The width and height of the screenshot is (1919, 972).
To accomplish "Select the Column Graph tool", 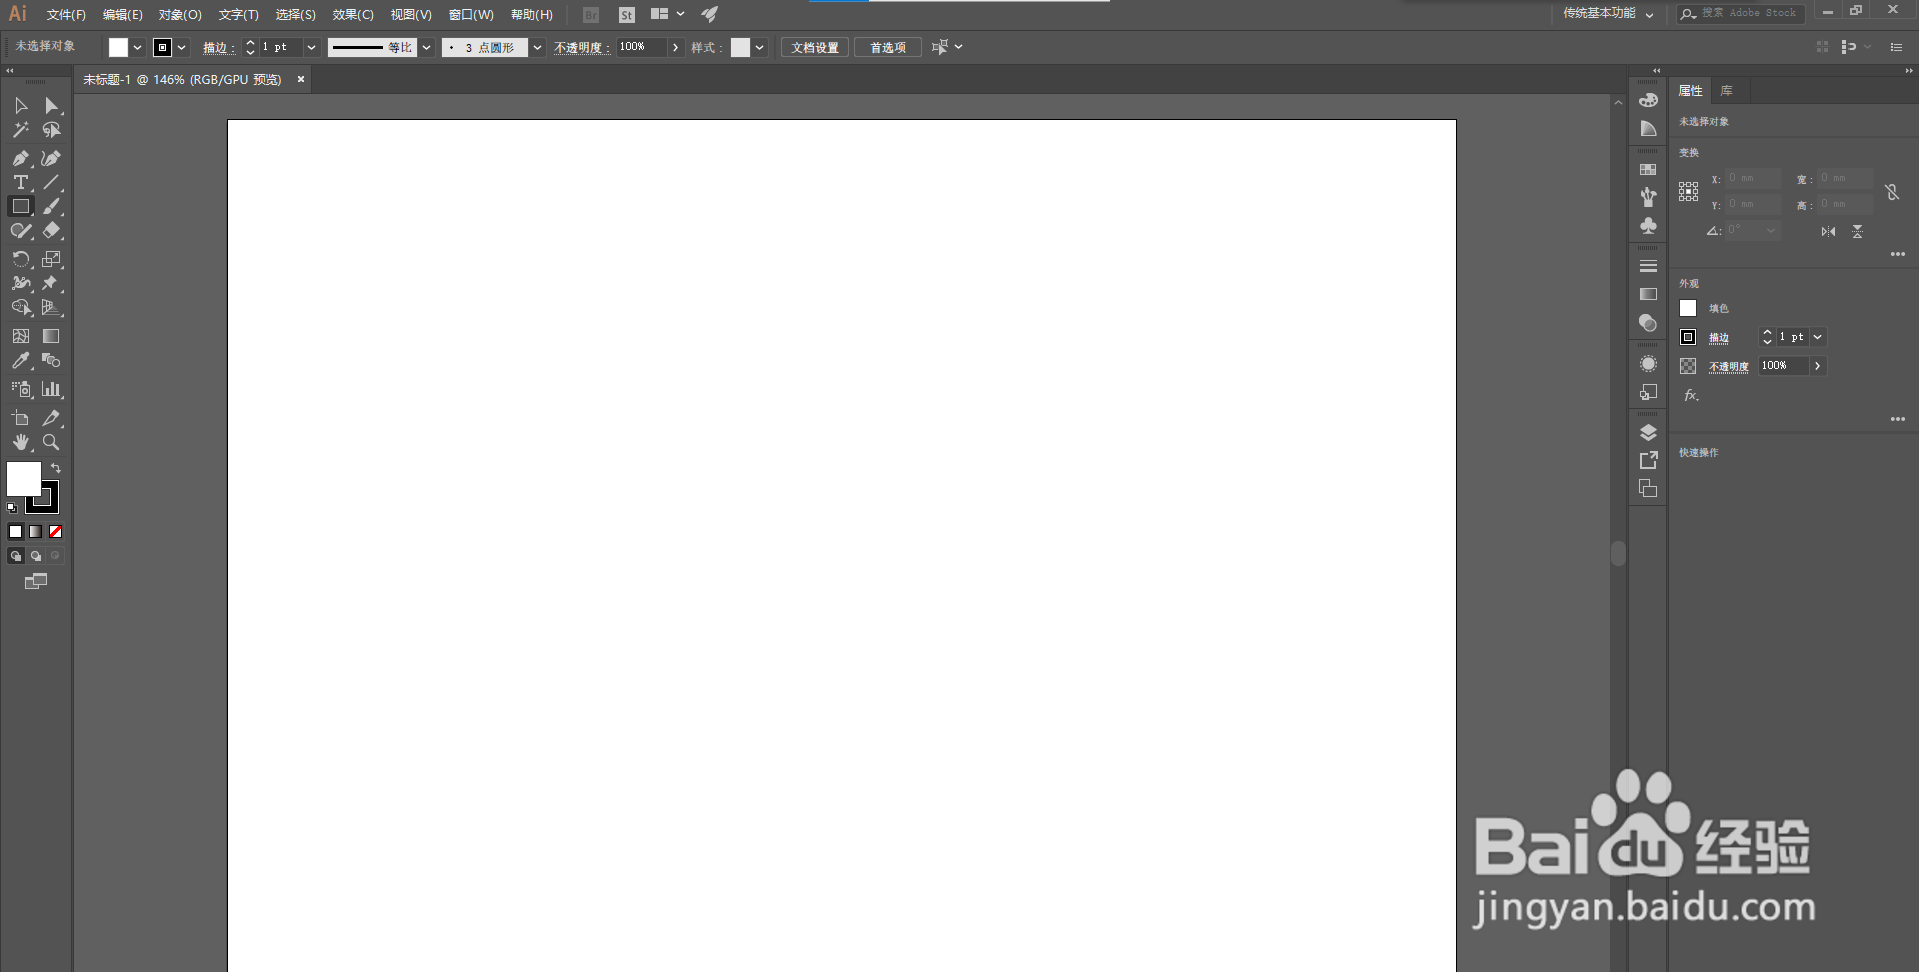I will (x=52, y=389).
